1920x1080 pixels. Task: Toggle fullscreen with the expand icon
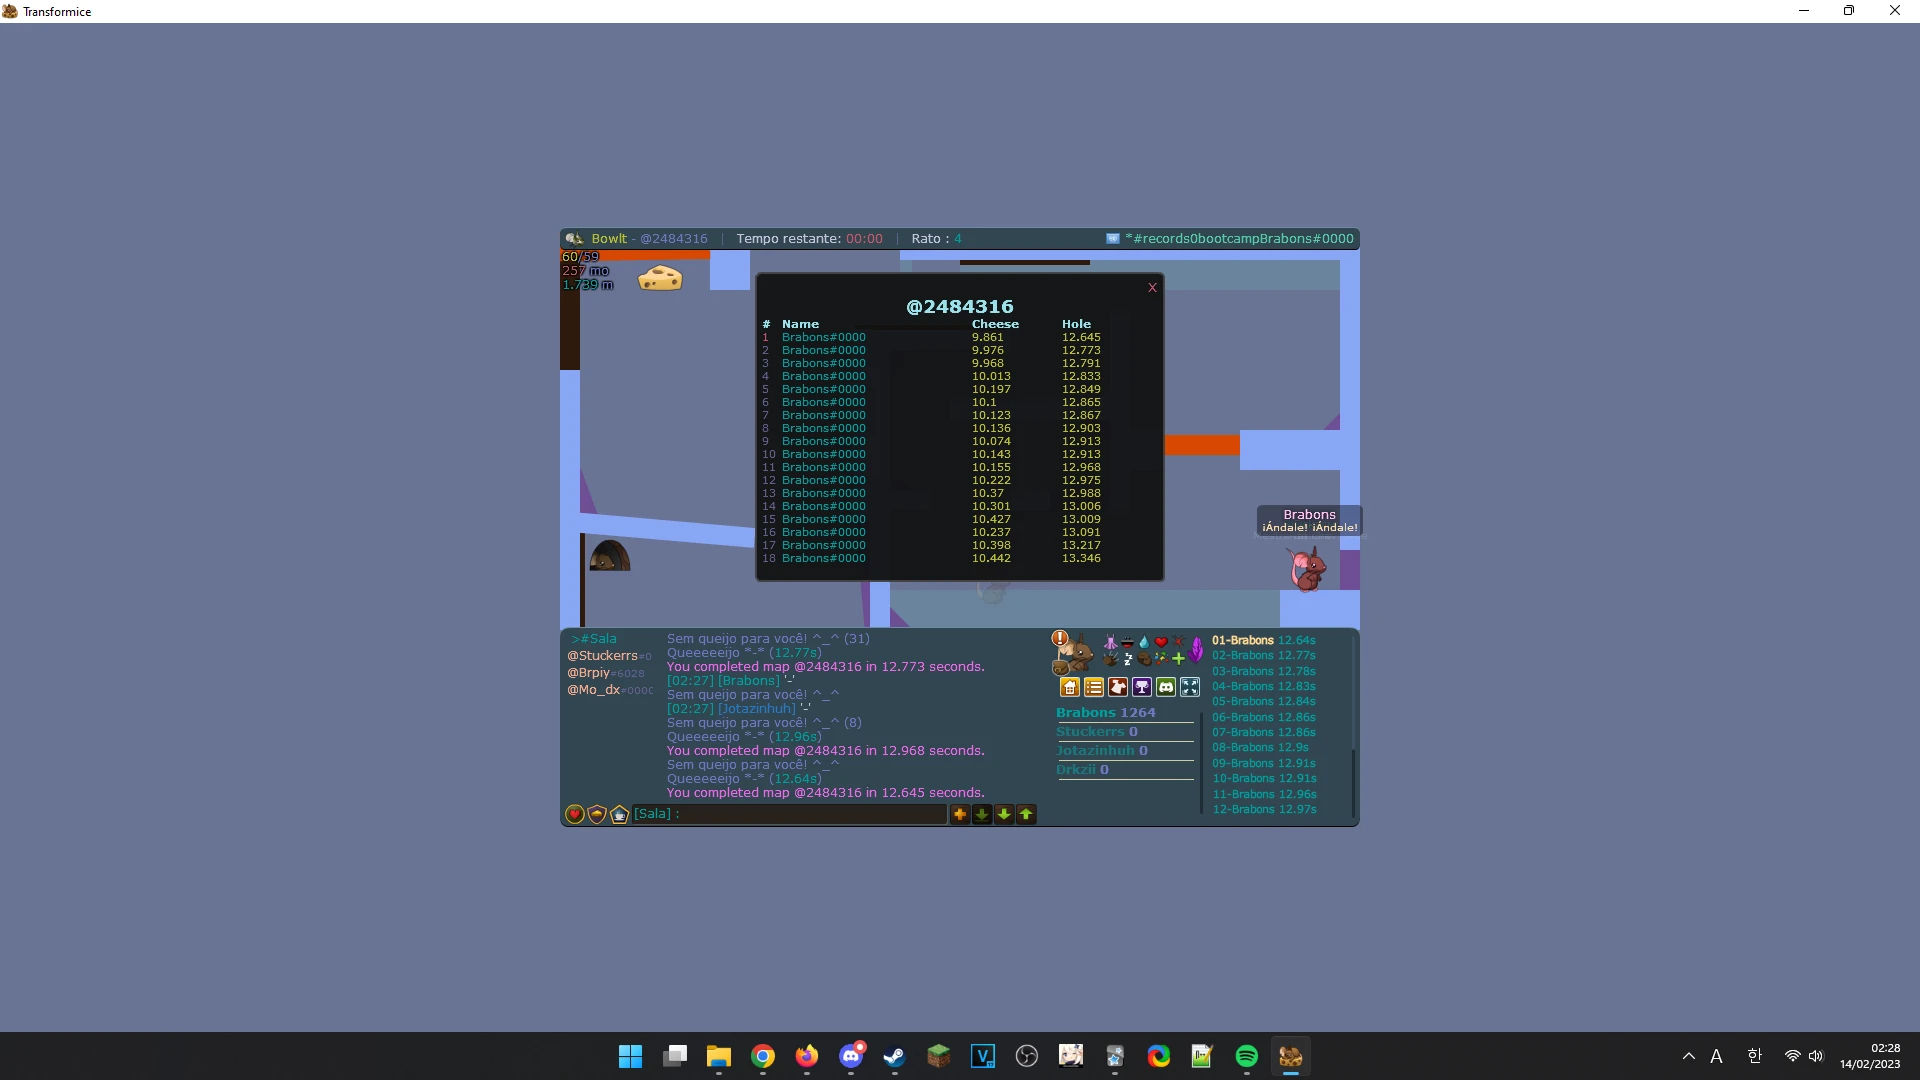click(x=1190, y=687)
